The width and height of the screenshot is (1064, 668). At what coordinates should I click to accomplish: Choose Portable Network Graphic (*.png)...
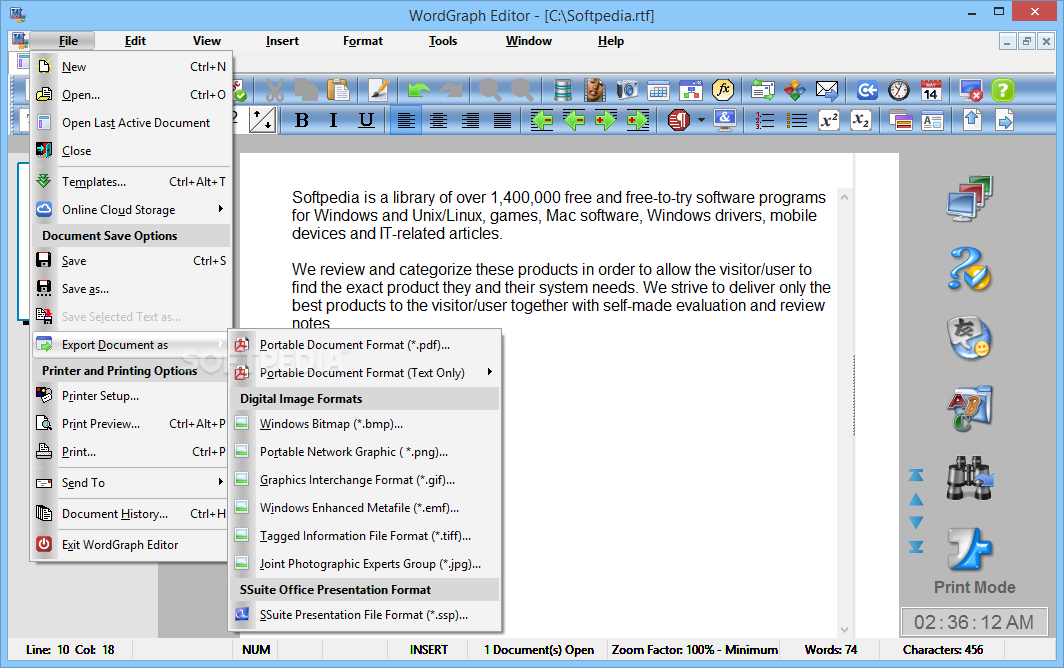(365, 451)
